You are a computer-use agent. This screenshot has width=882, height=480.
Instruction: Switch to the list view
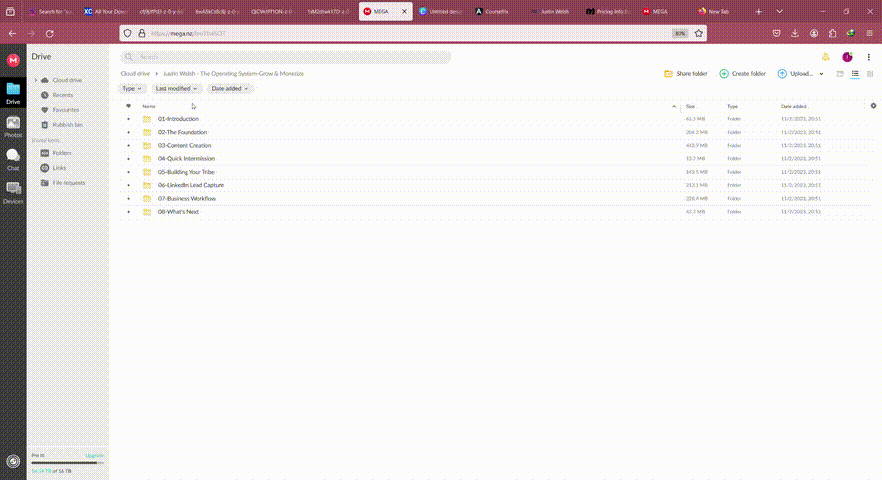[855, 74]
